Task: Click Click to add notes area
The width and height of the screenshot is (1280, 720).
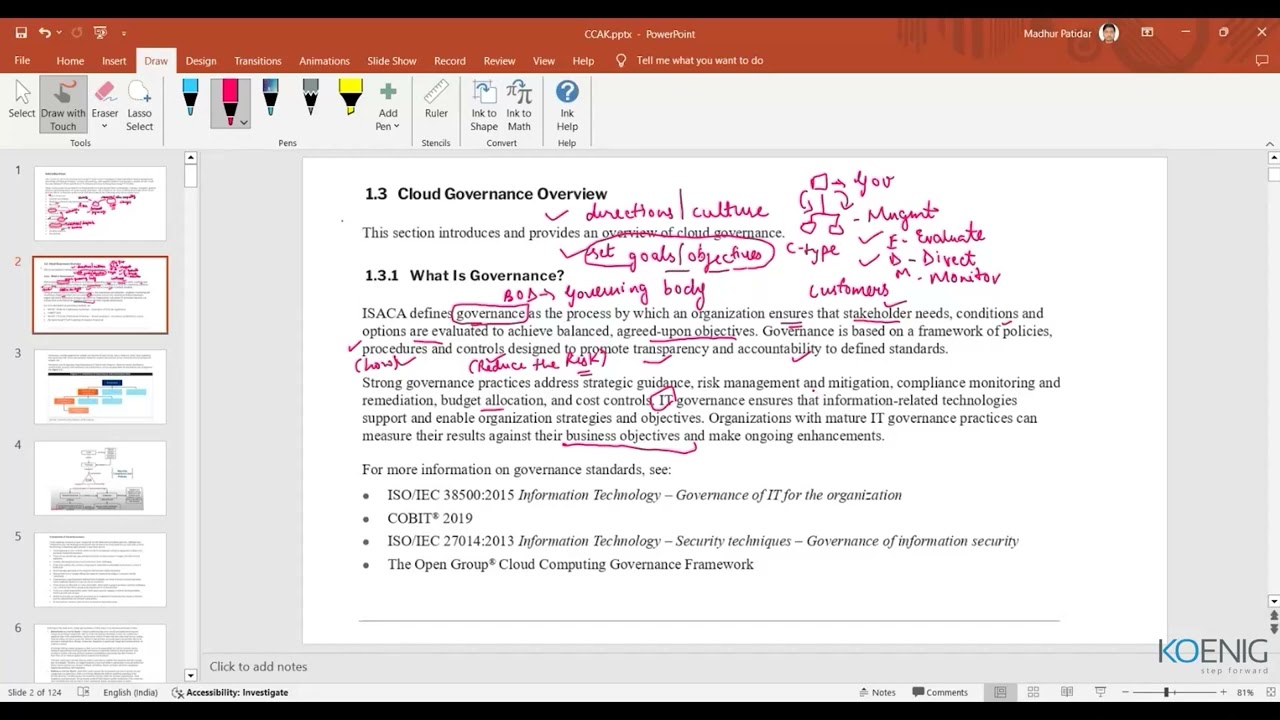Action: pos(258,667)
